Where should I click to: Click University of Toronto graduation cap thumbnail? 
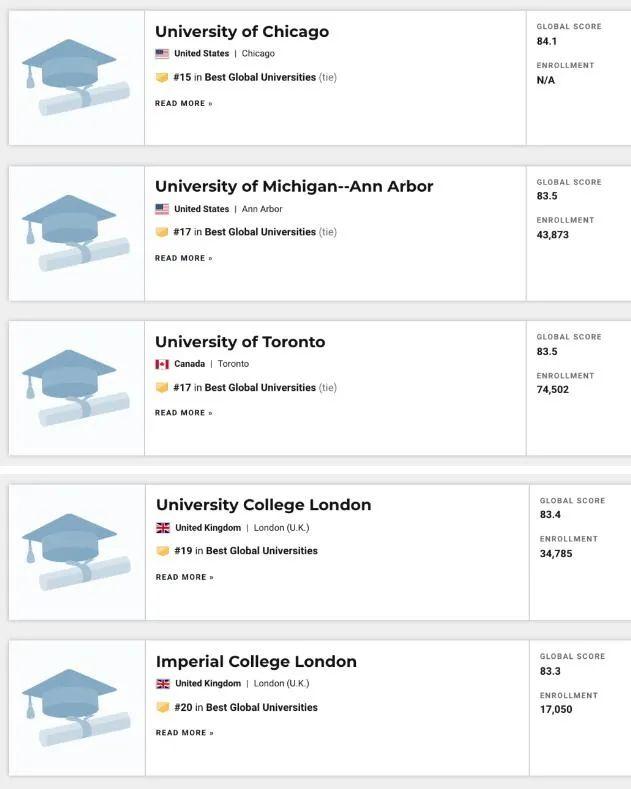tap(75, 387)
